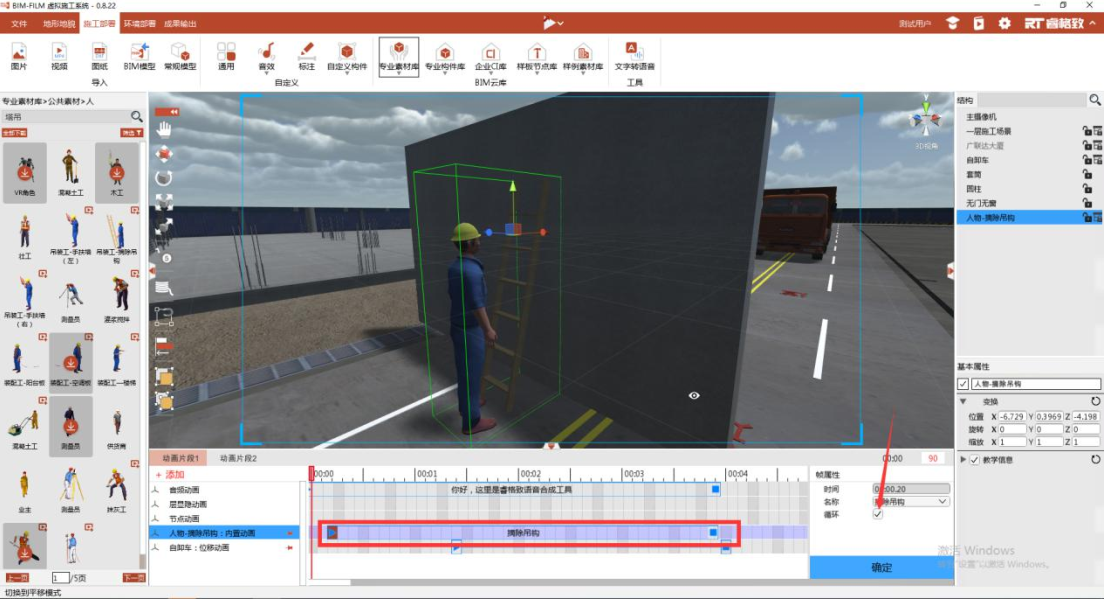The width and height of the screenshot is (1106, 601).
Task: Switch to the 成果输出 tab
Action: point(180,24)
